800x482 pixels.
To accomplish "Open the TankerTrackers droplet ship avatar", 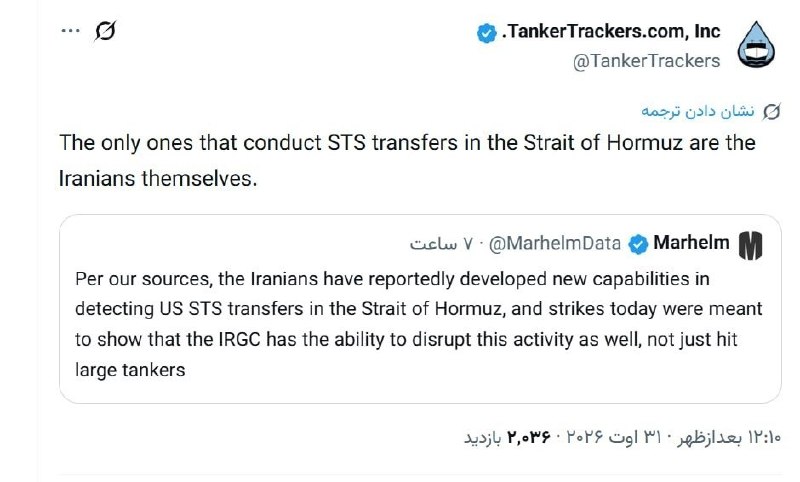I will 756,45.
